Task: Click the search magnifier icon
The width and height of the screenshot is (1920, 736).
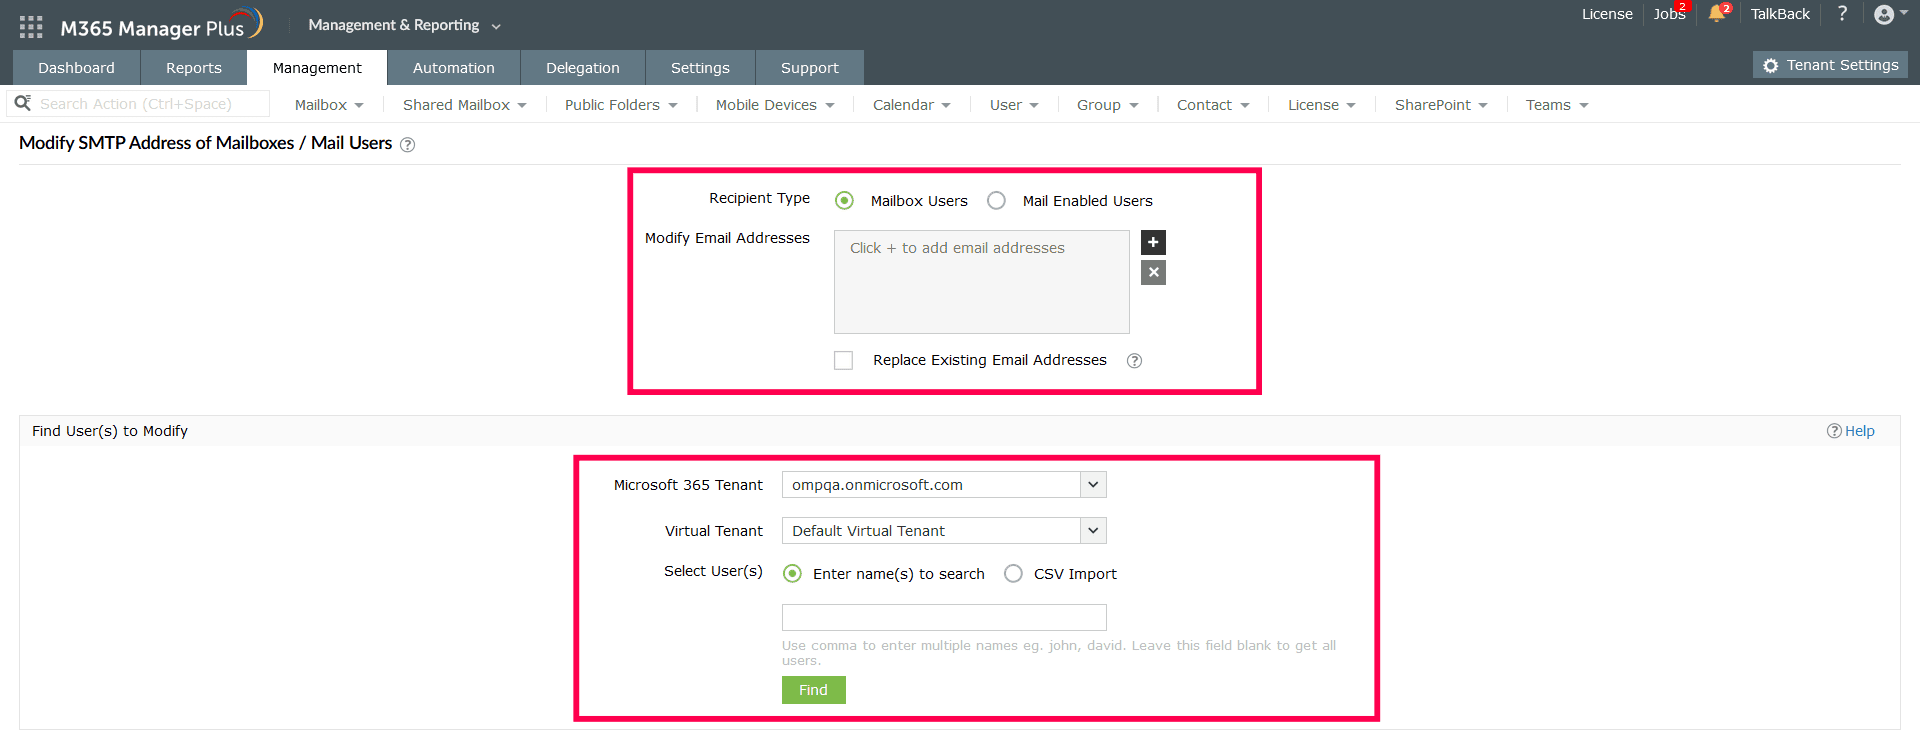Action: click(x=22, y=103)
